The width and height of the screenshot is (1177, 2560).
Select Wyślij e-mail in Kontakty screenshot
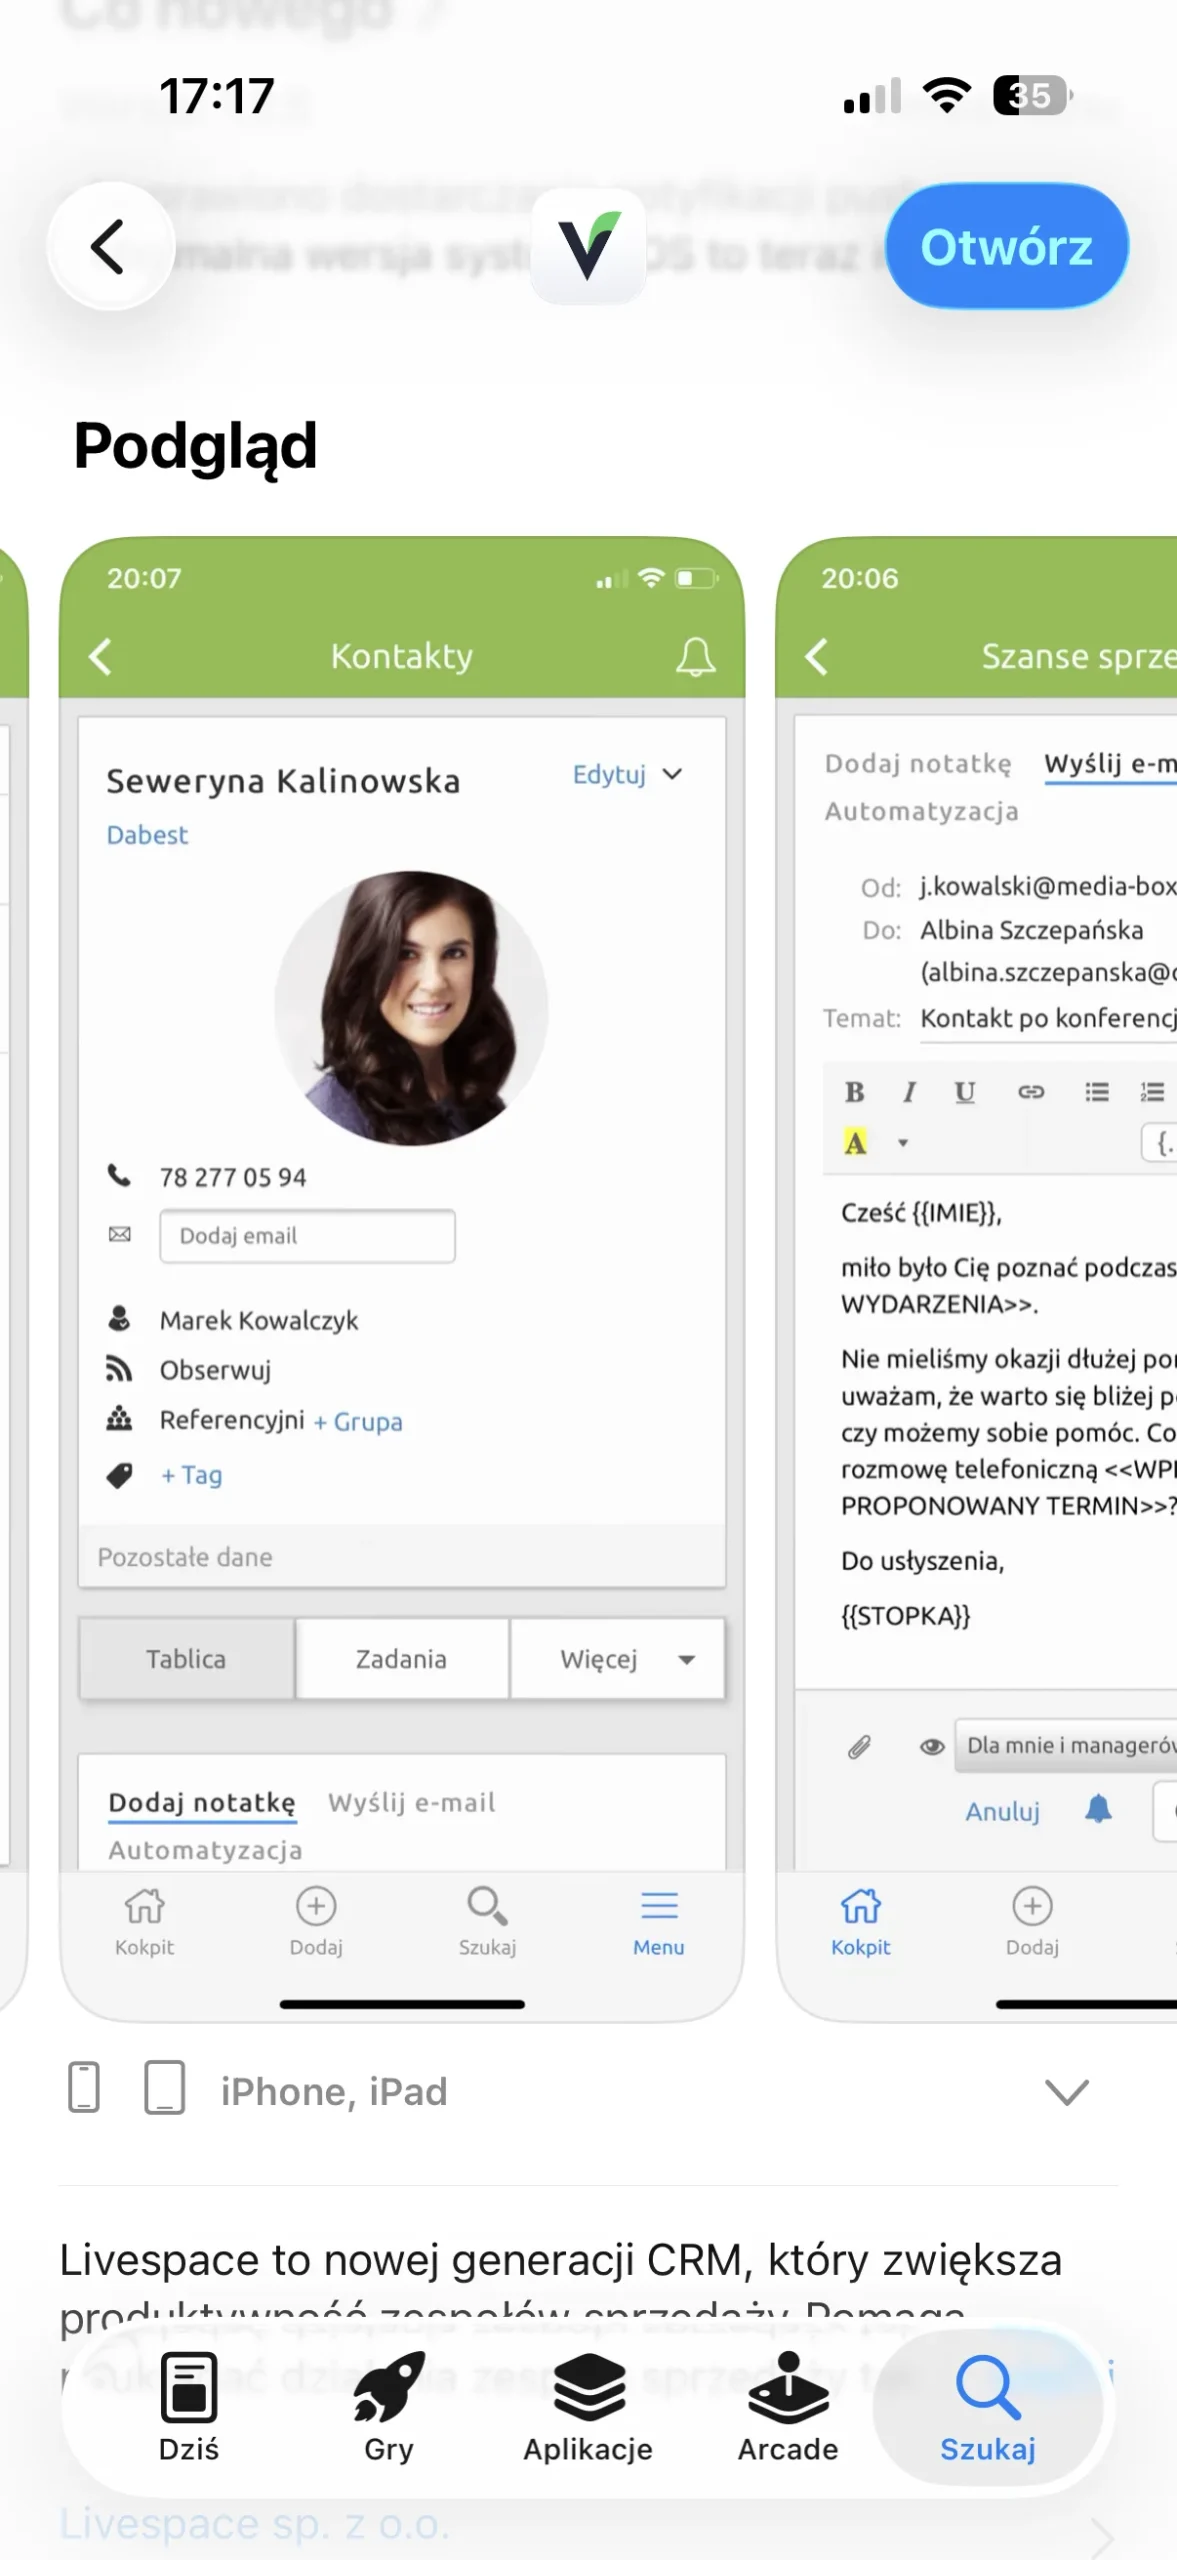point(412,1803)
